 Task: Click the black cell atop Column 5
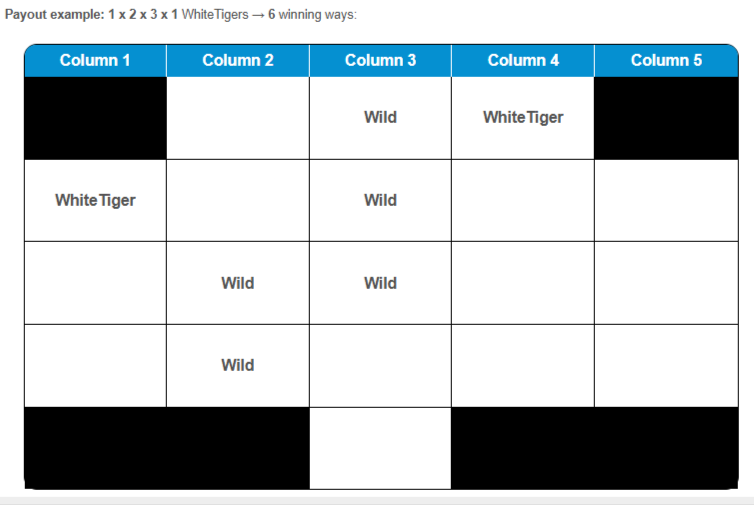point(666,118)
